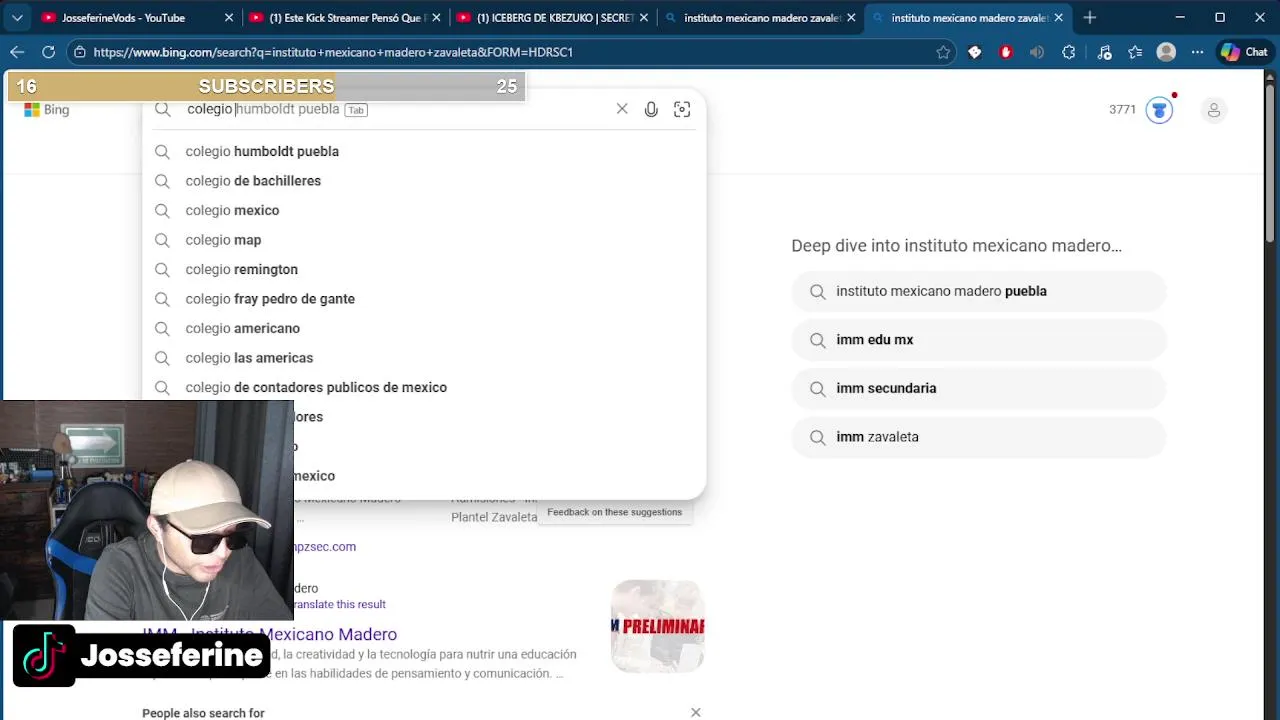The height and width of the screenshot is (720, 1280).
Task: Open a new browser tab
Action: [x=1090, y=18]
